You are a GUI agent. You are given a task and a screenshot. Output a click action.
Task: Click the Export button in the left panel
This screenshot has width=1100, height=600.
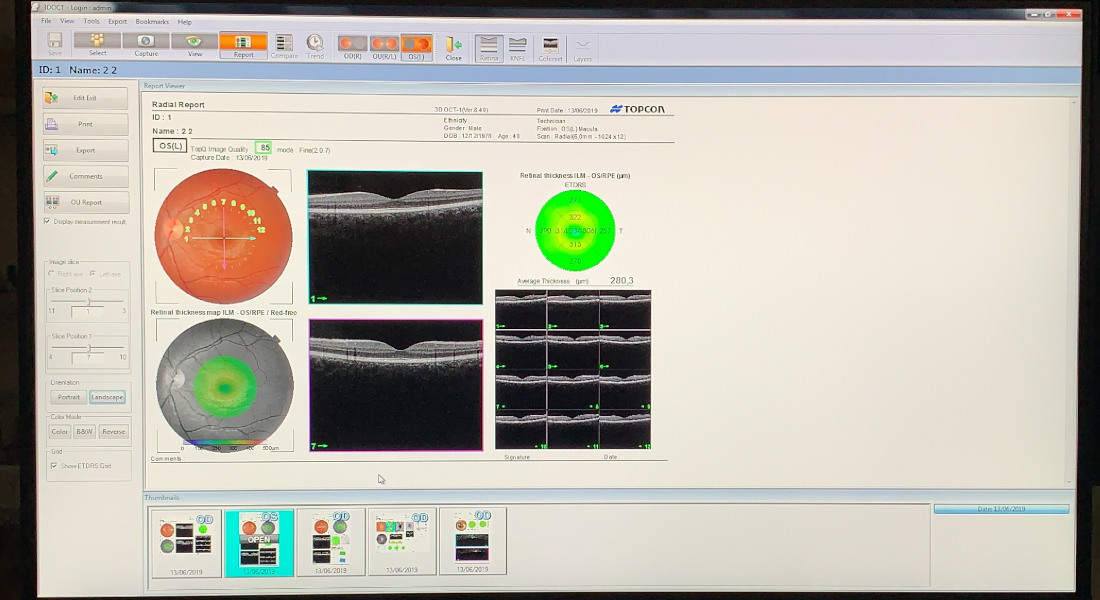coord(86,150)
